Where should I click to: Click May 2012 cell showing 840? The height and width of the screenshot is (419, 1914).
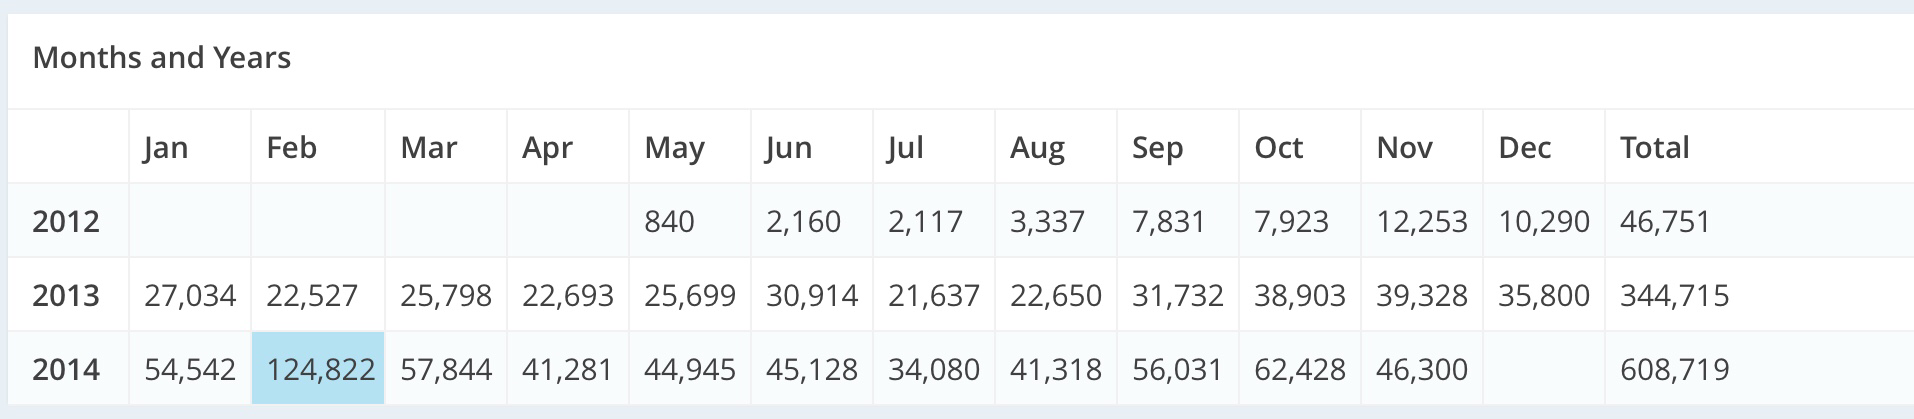(669, 221)
